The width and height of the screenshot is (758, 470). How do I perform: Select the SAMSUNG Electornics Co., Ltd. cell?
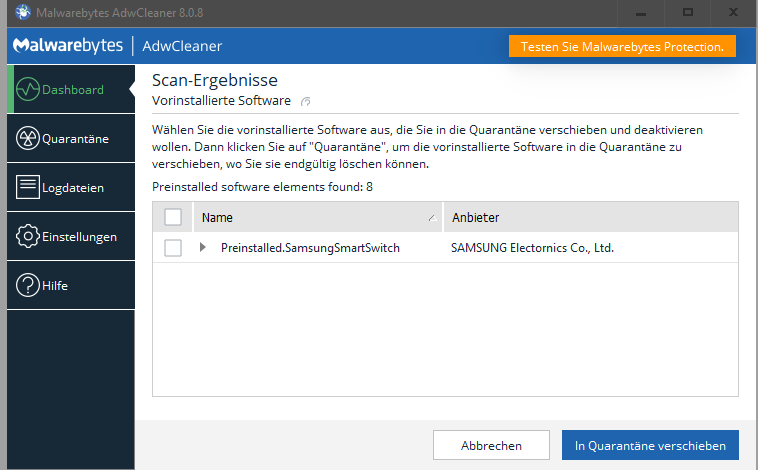coord(532,248)
